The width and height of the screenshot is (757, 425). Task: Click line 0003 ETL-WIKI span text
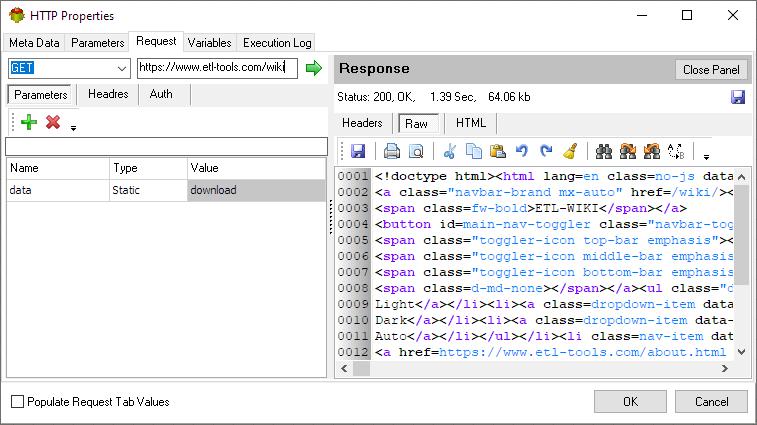tap(531, 208)
